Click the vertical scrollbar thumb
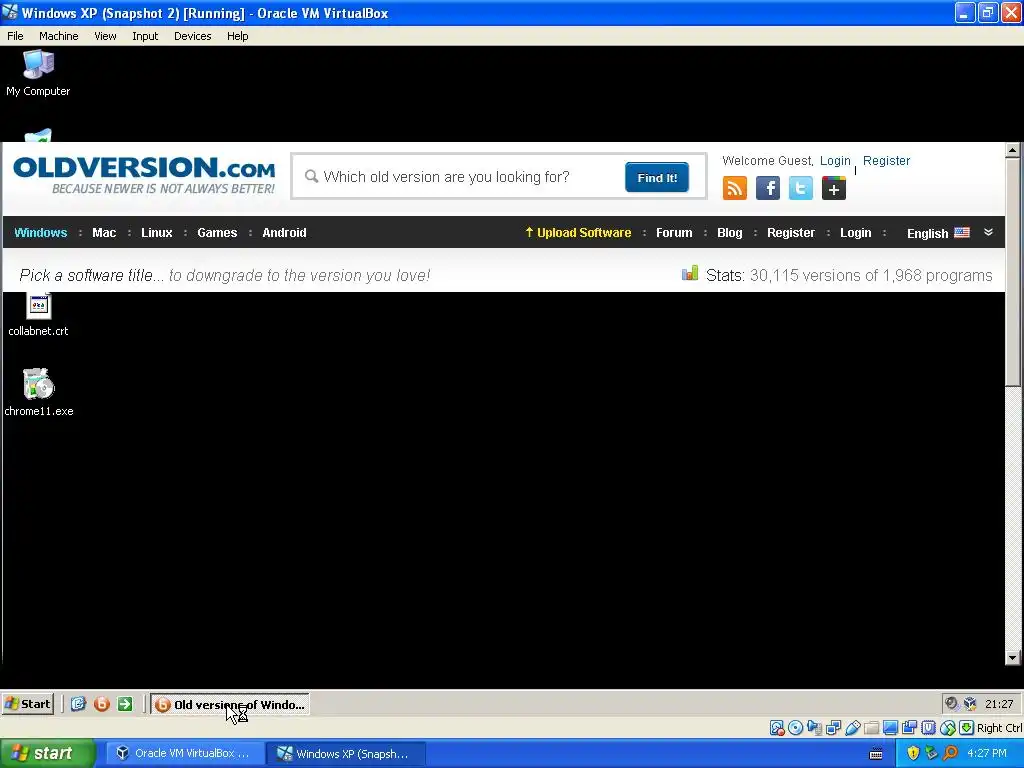 pyautogui.click(x=1012, y=272)
